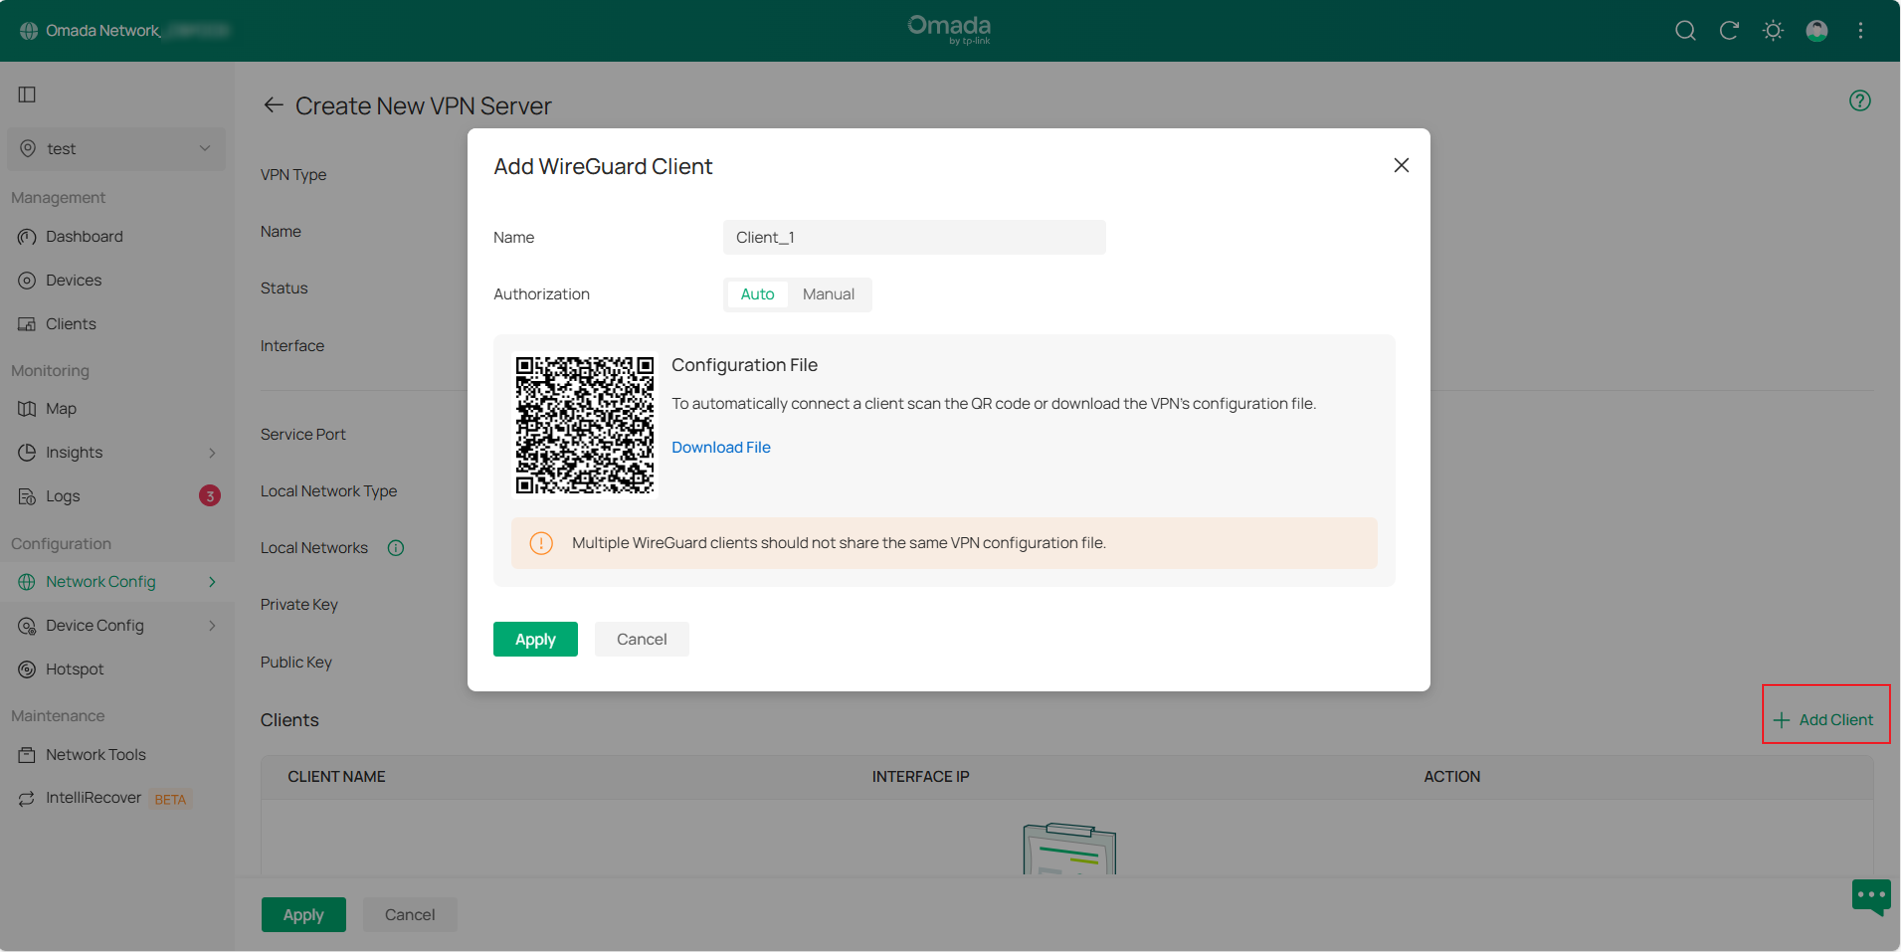
Task: Apply the WireGuard client settings
Action: coord(535,639)
